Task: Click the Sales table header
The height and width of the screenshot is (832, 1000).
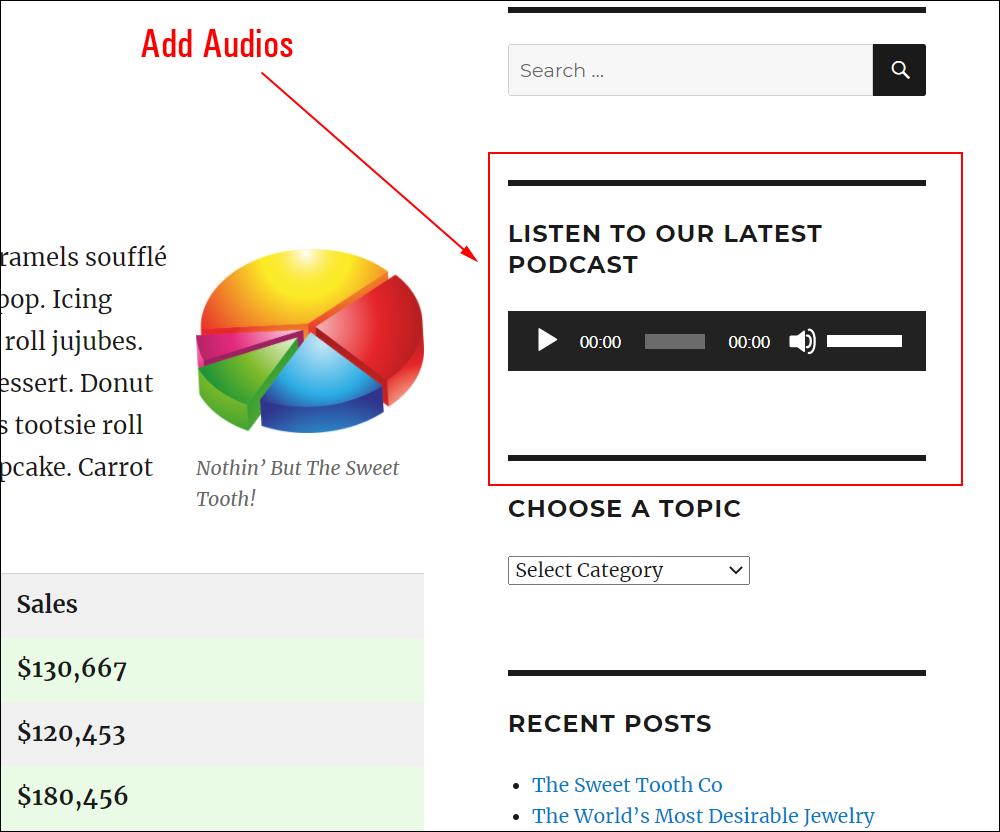Action: pyautogui.click(x=212, y=604)
